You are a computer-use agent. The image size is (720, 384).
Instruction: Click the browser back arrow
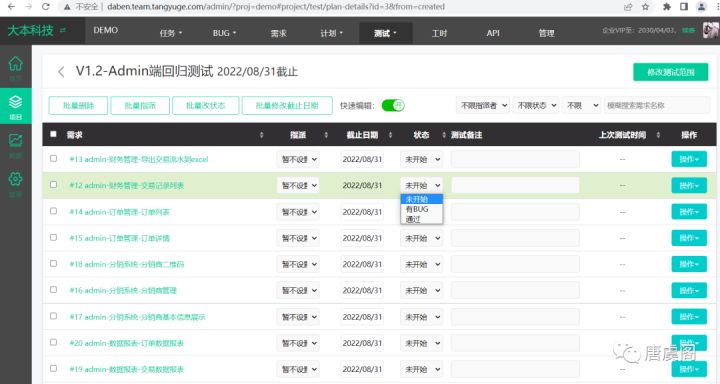[x=11, y=6]
